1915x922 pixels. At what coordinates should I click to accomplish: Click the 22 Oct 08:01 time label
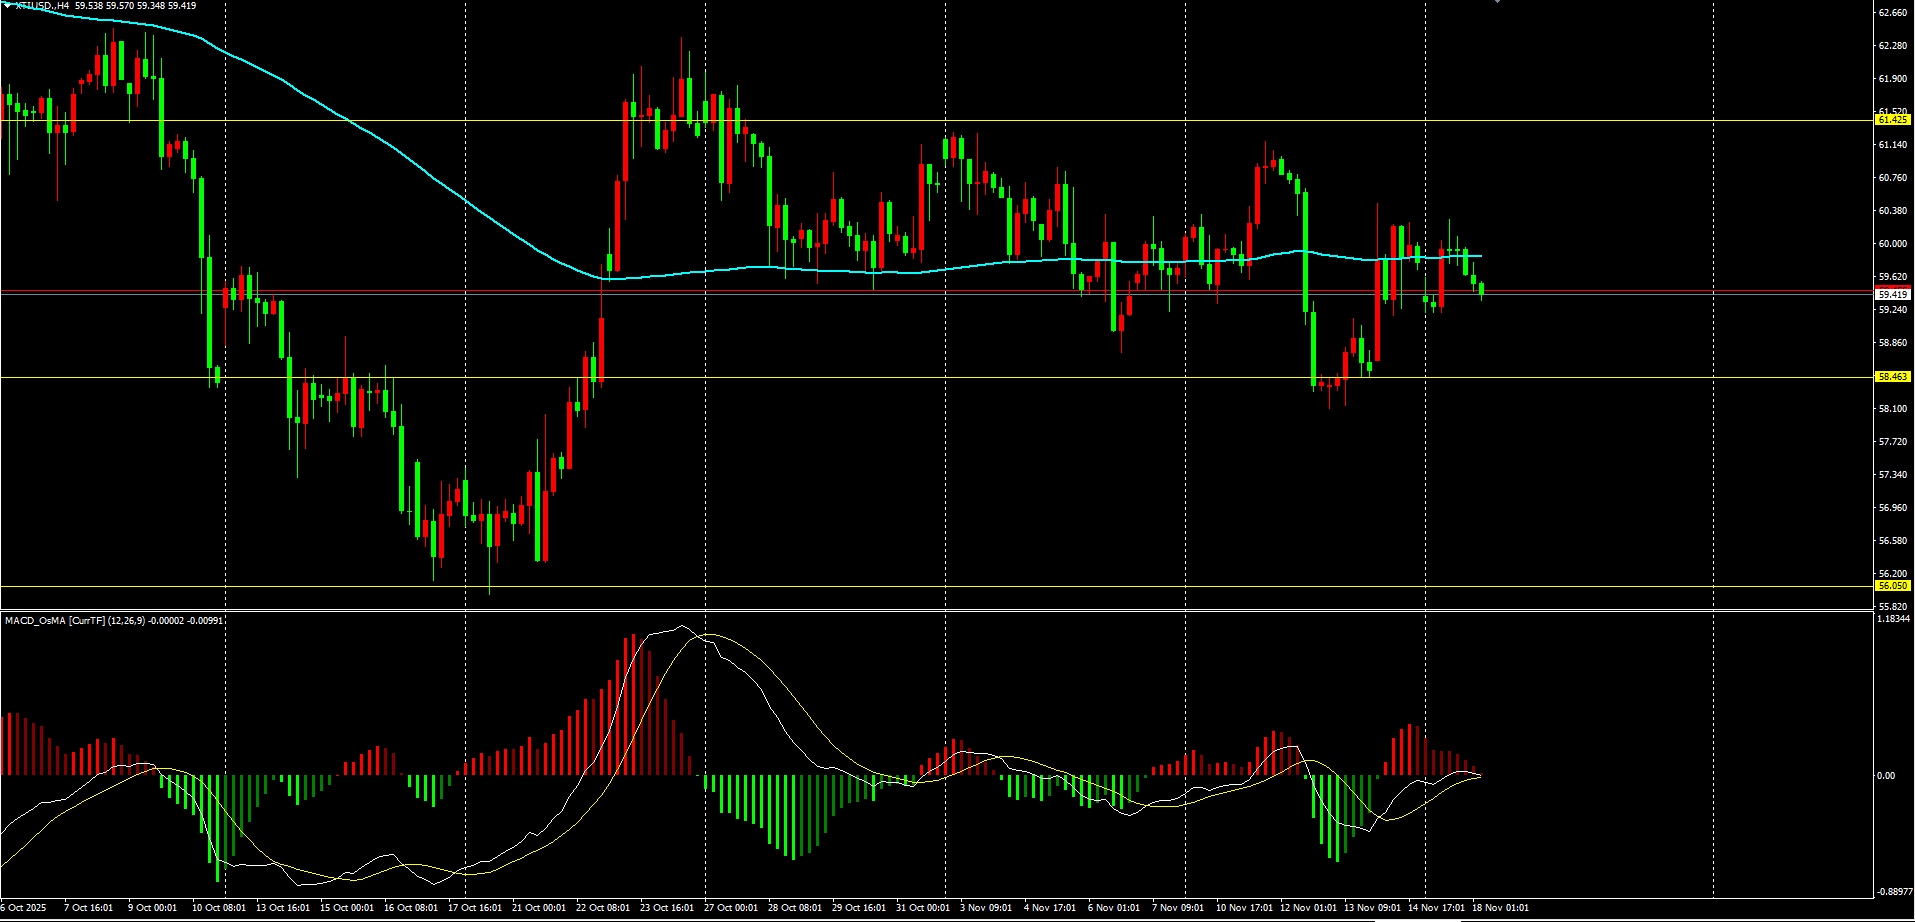602,908
